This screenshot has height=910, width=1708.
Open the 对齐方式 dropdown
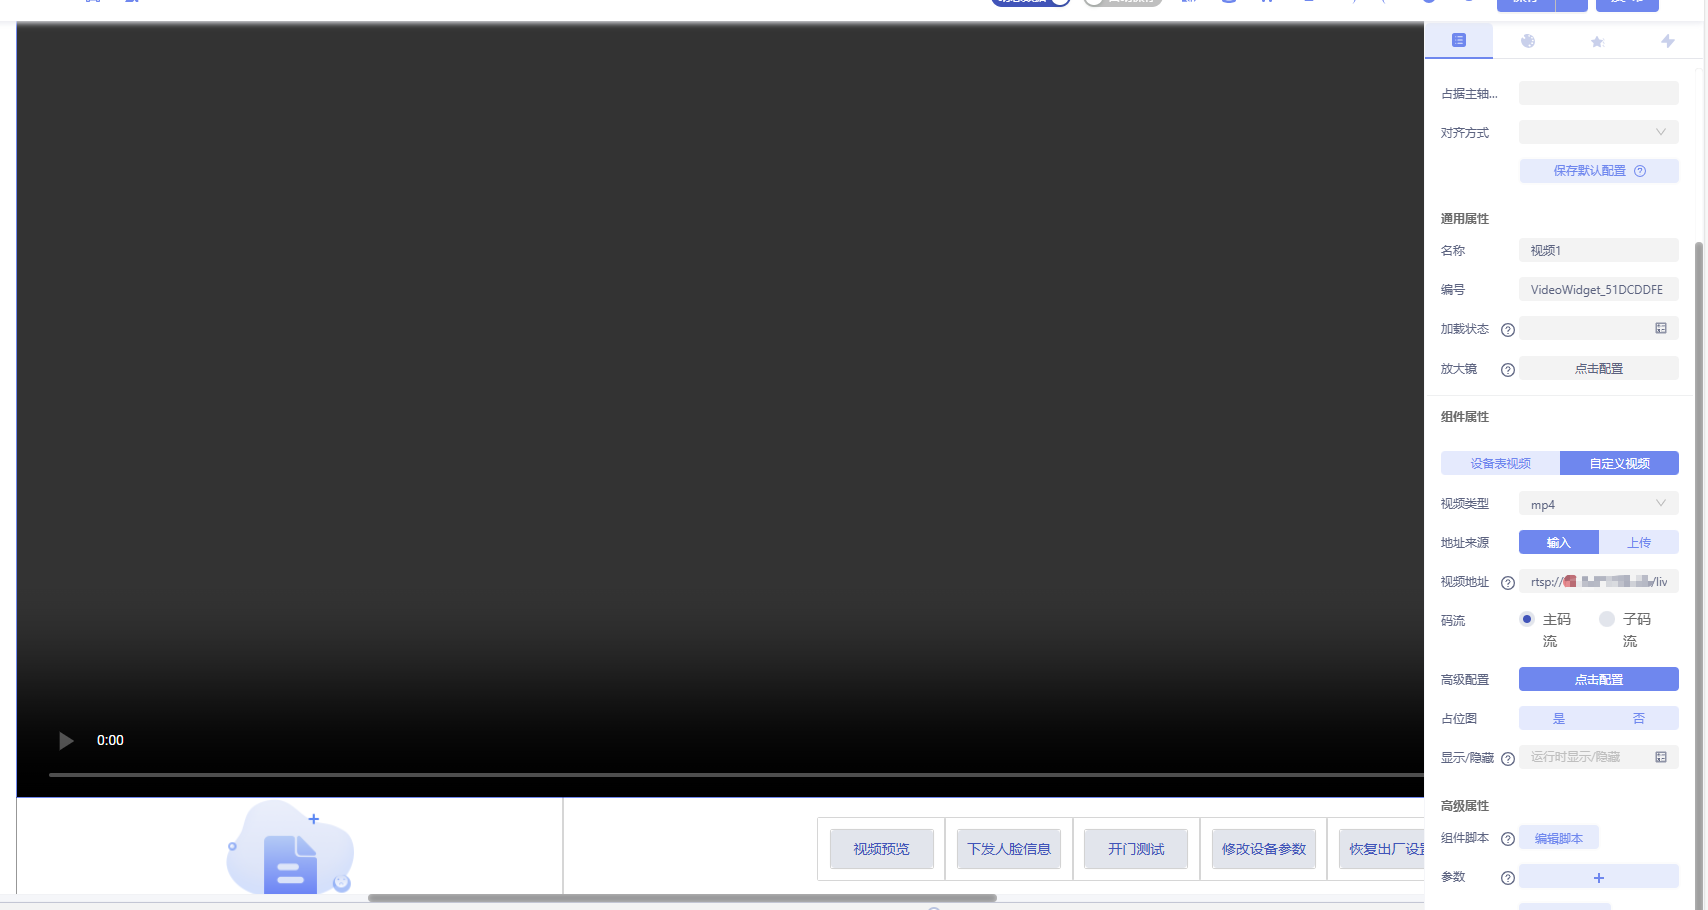pos(1599,132)
